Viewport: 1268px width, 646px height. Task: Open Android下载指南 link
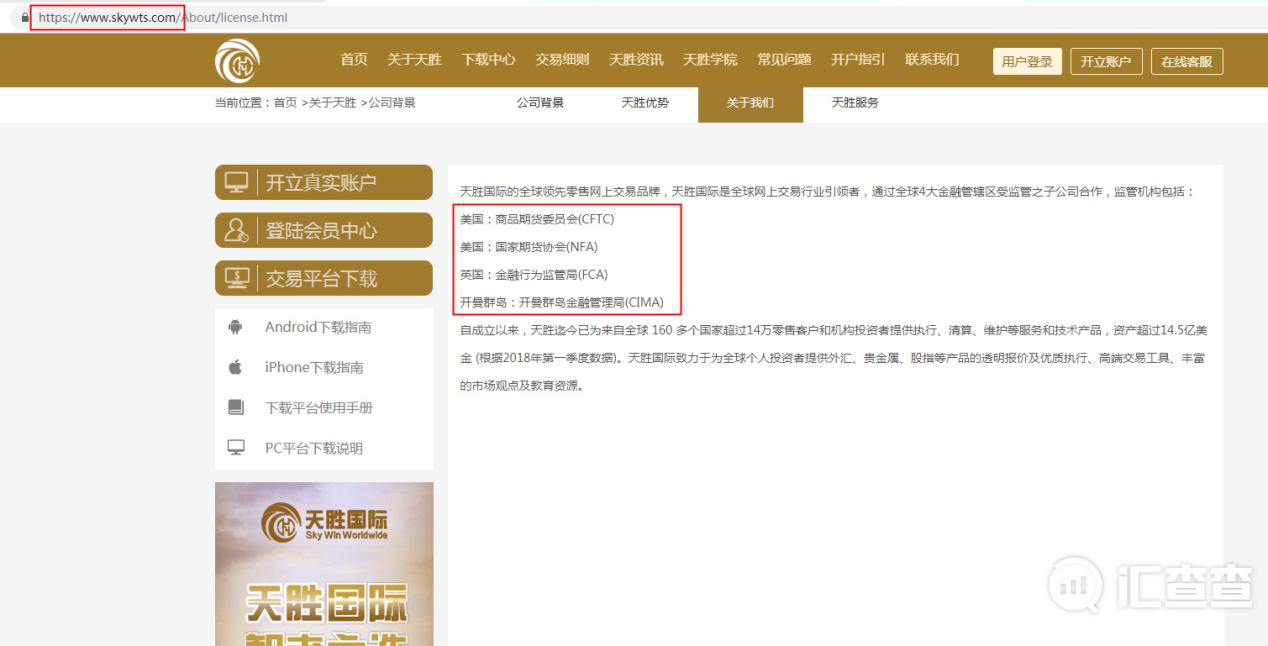[318, 327]
